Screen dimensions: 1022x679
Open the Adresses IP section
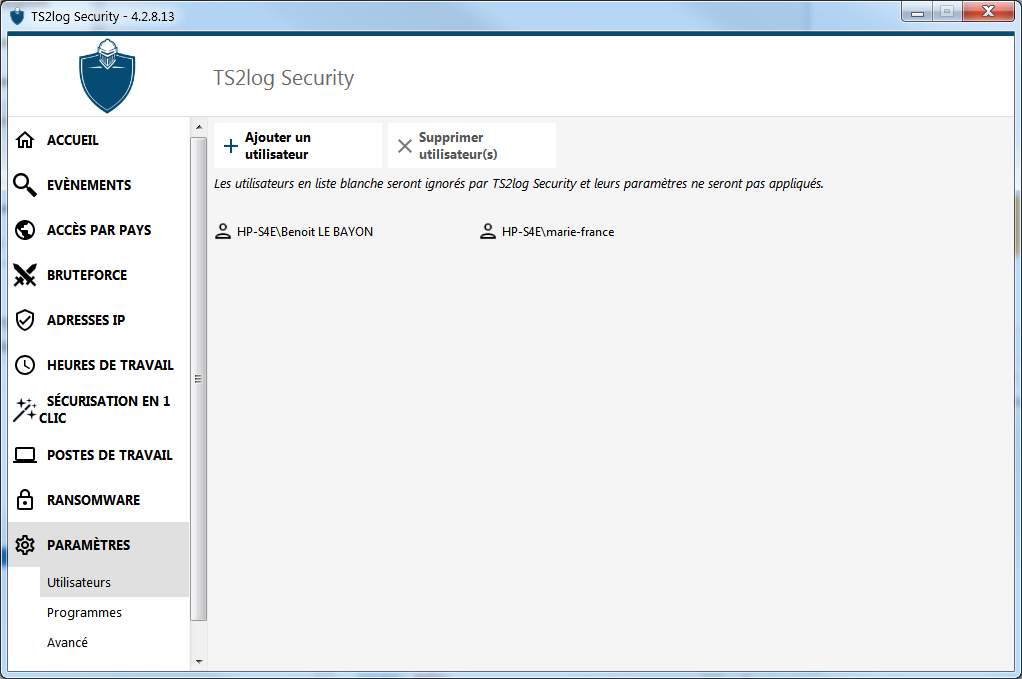click(x=99, y=320)
